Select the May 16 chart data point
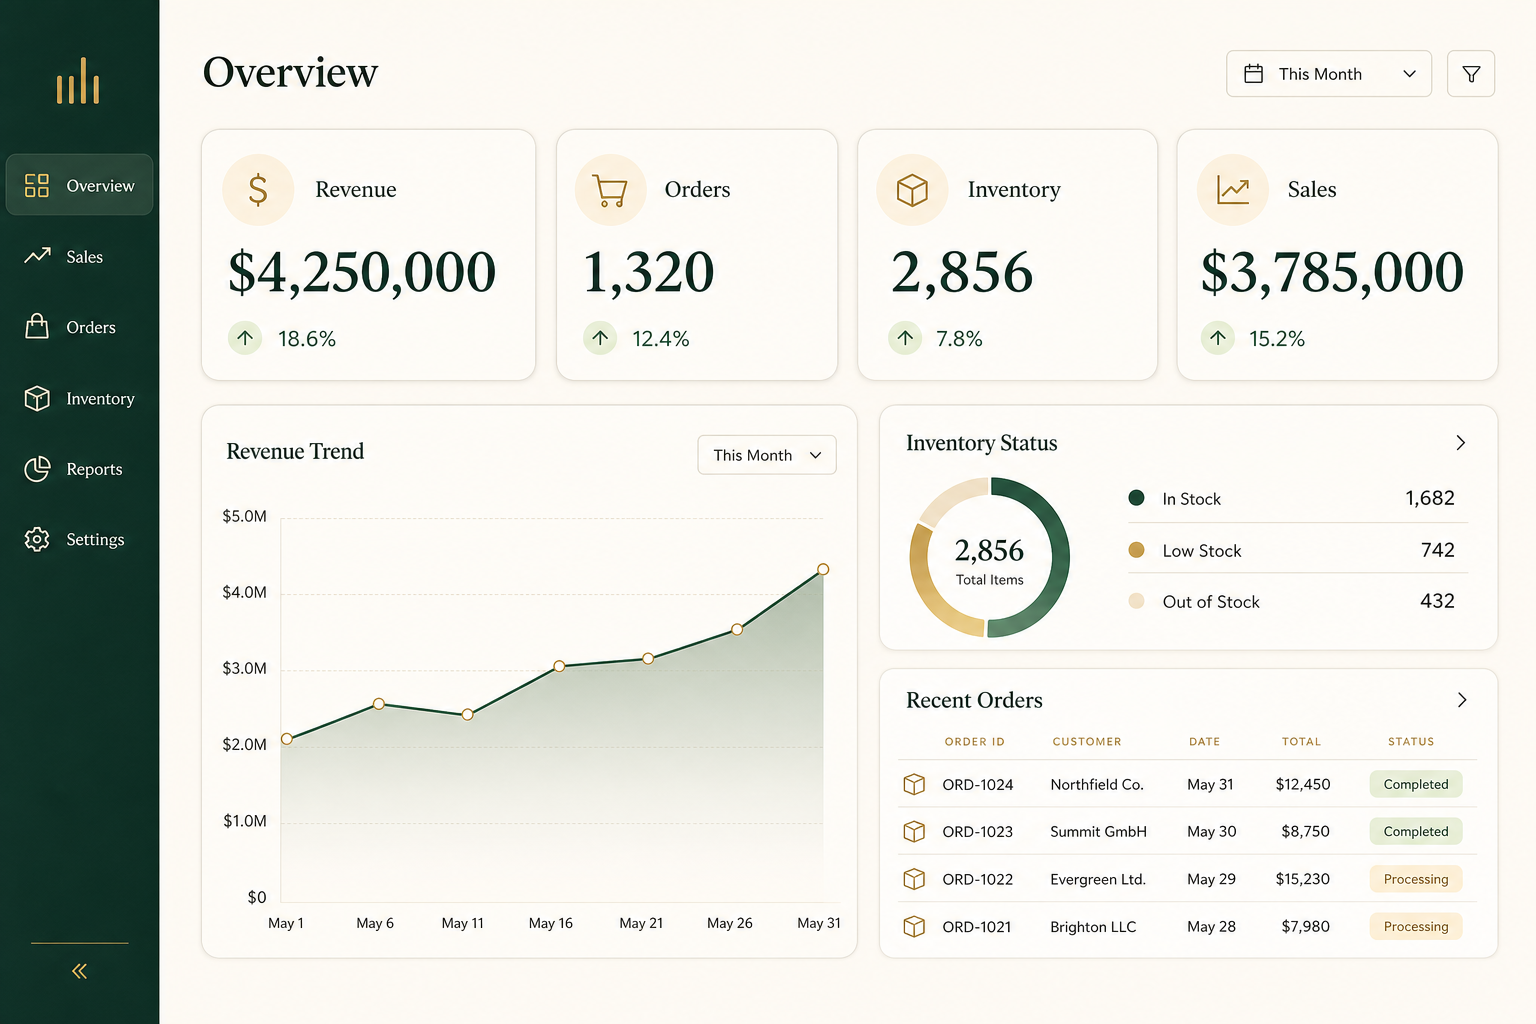 [x=559, y=666]
